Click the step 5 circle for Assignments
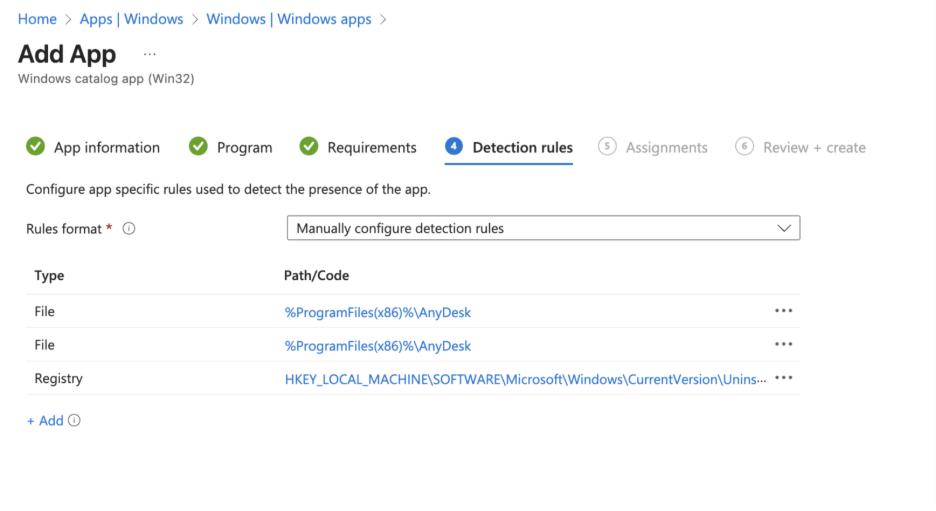 [x=607, y=147]
